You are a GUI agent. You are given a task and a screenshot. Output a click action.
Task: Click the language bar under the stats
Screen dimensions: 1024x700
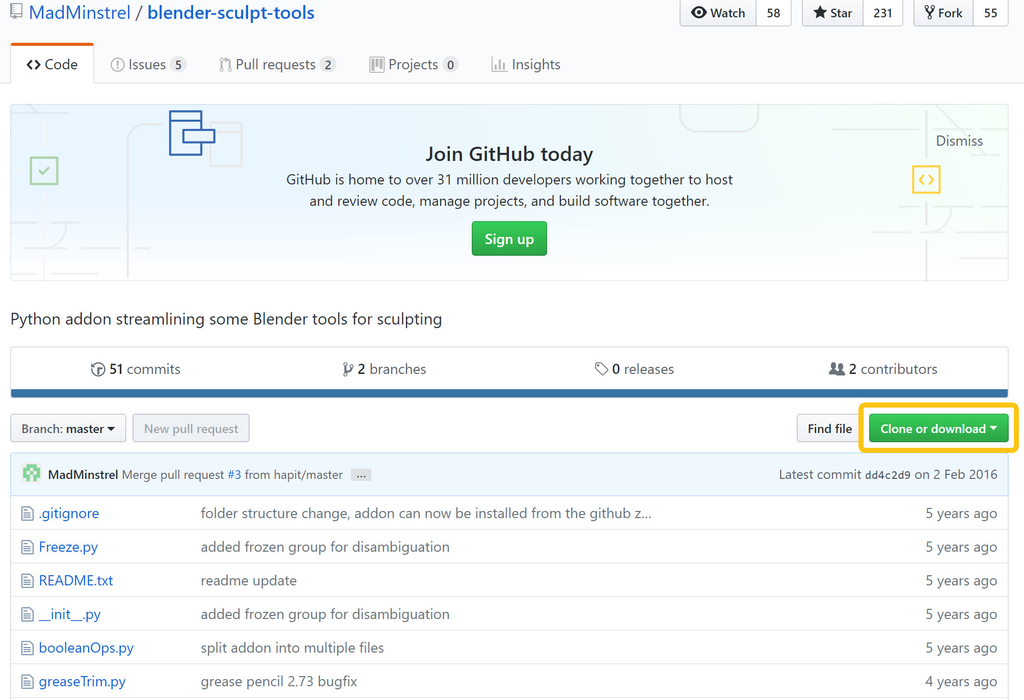[x=509, y=393]
